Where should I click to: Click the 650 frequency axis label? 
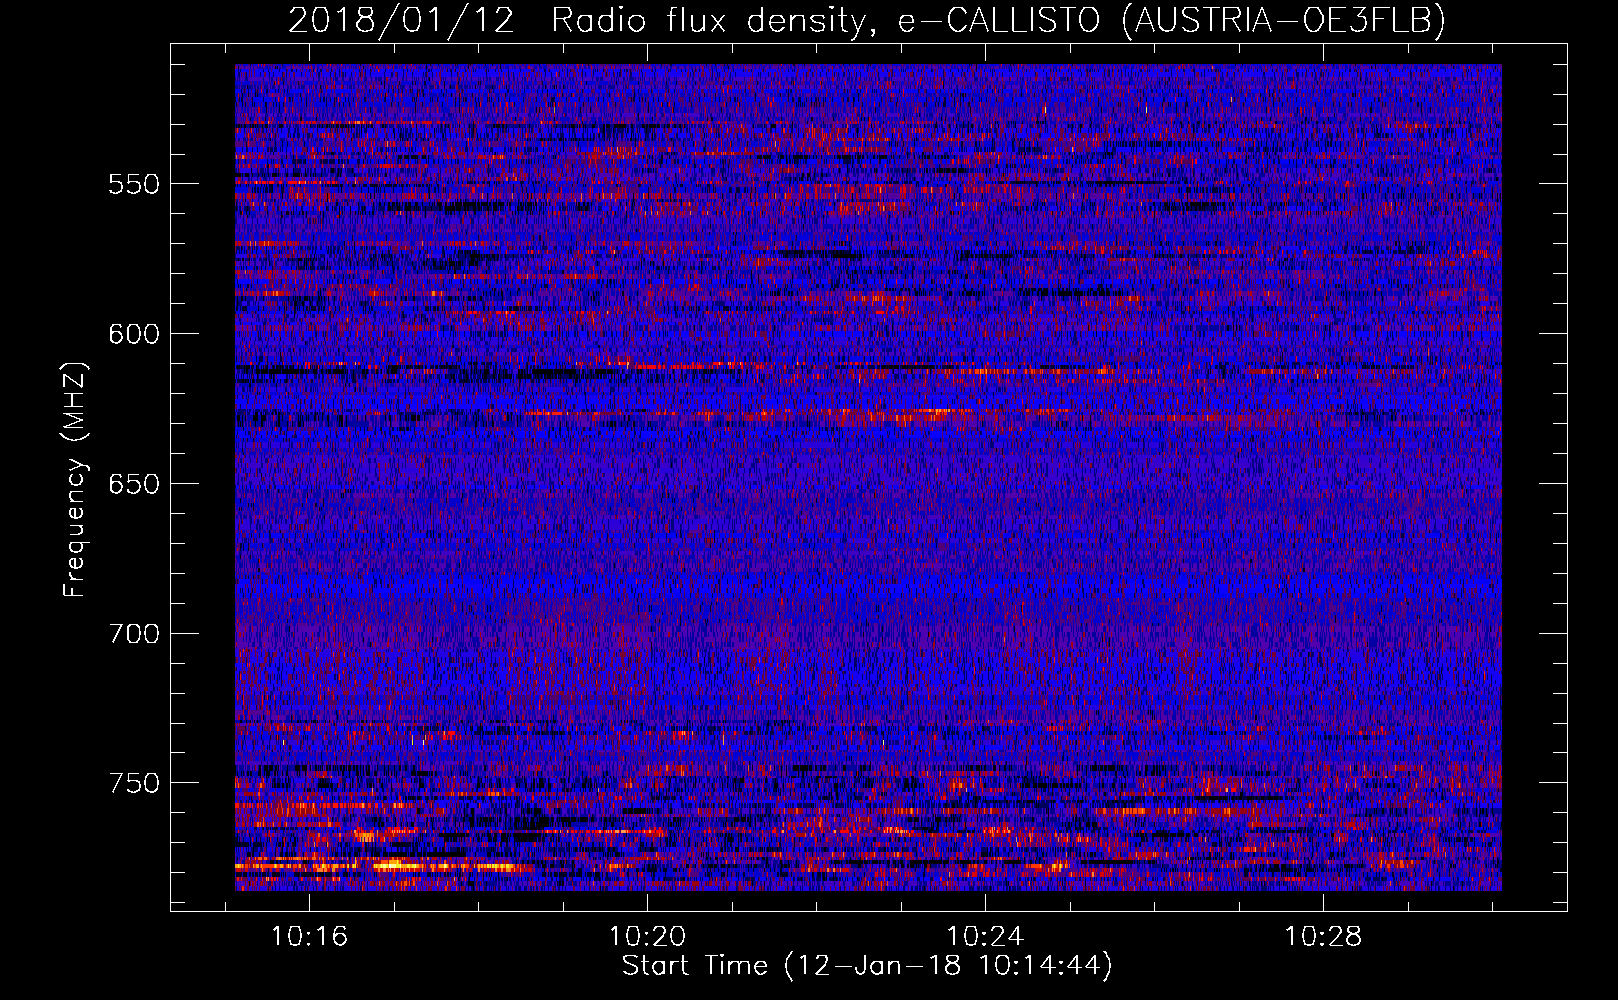[x=134, y=484]
